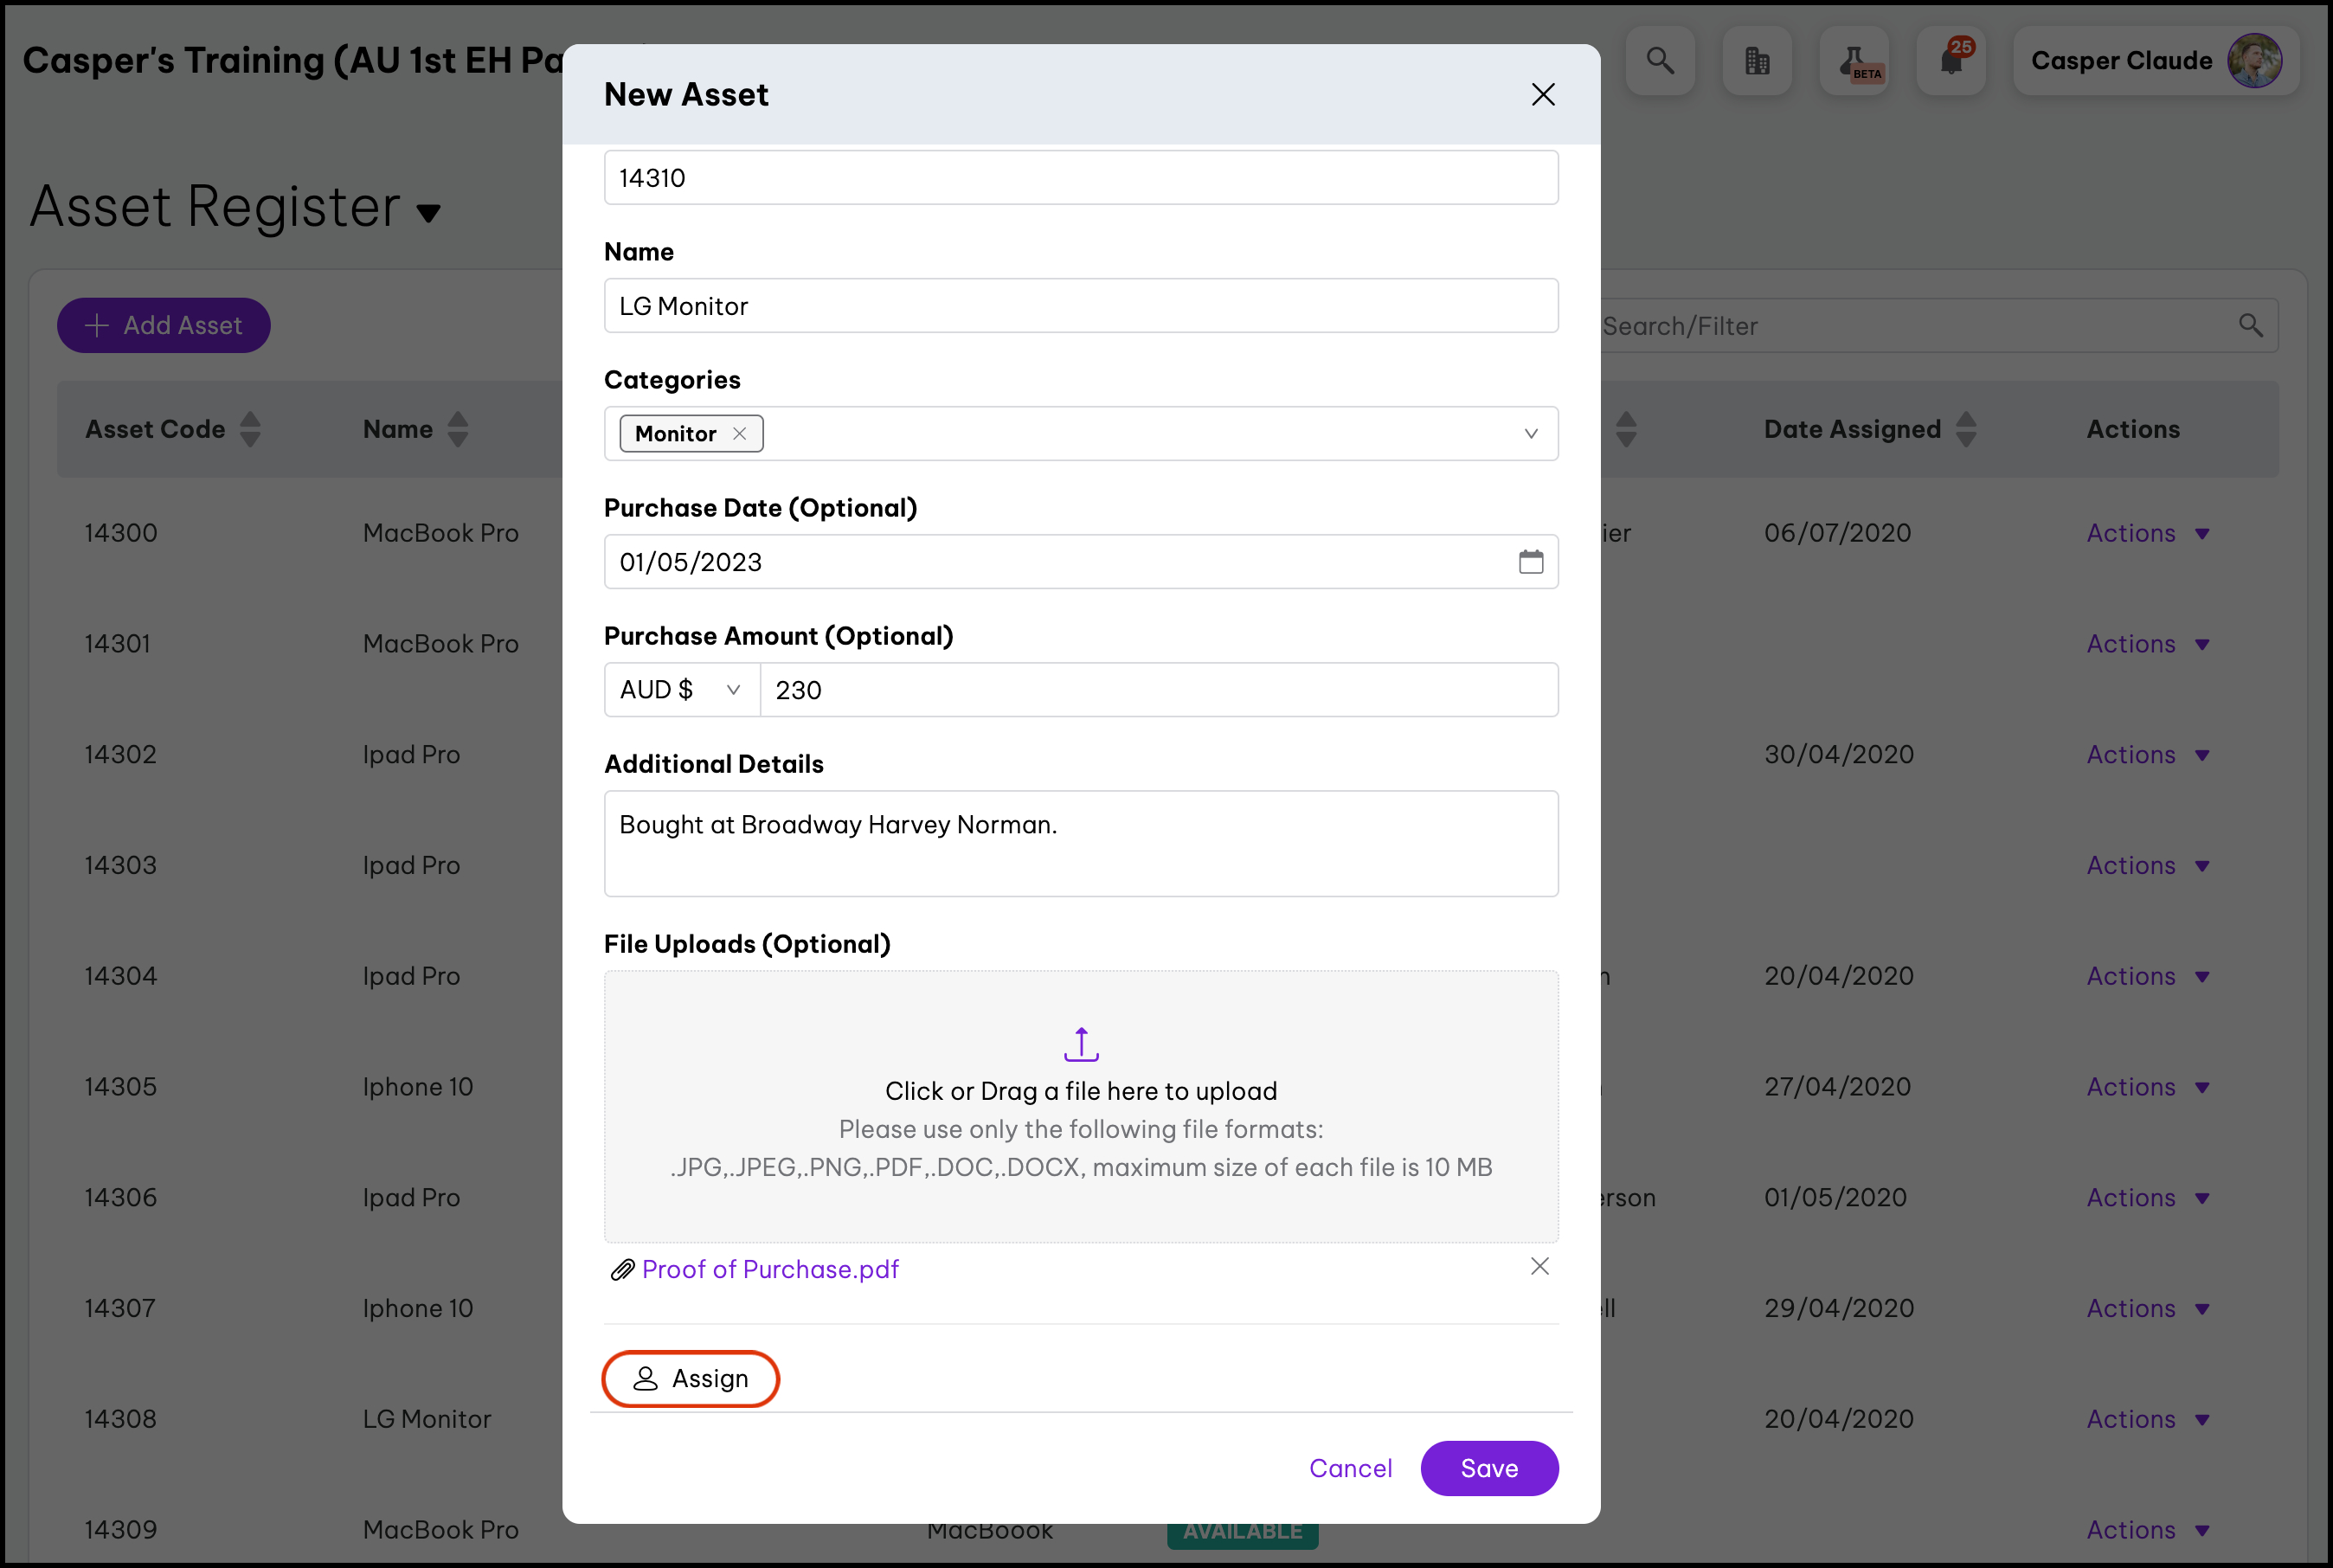Open the notifications bell
Viewport: 2333px width, 1568px height.
tap(1950, 61)
